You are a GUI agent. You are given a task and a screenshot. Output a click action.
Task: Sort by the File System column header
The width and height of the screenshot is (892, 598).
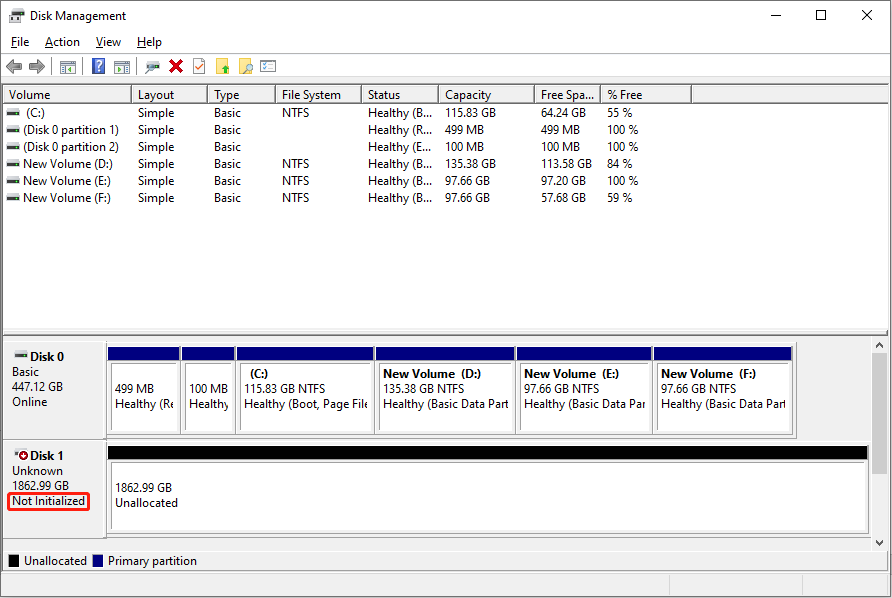click(x=319, y=94)
